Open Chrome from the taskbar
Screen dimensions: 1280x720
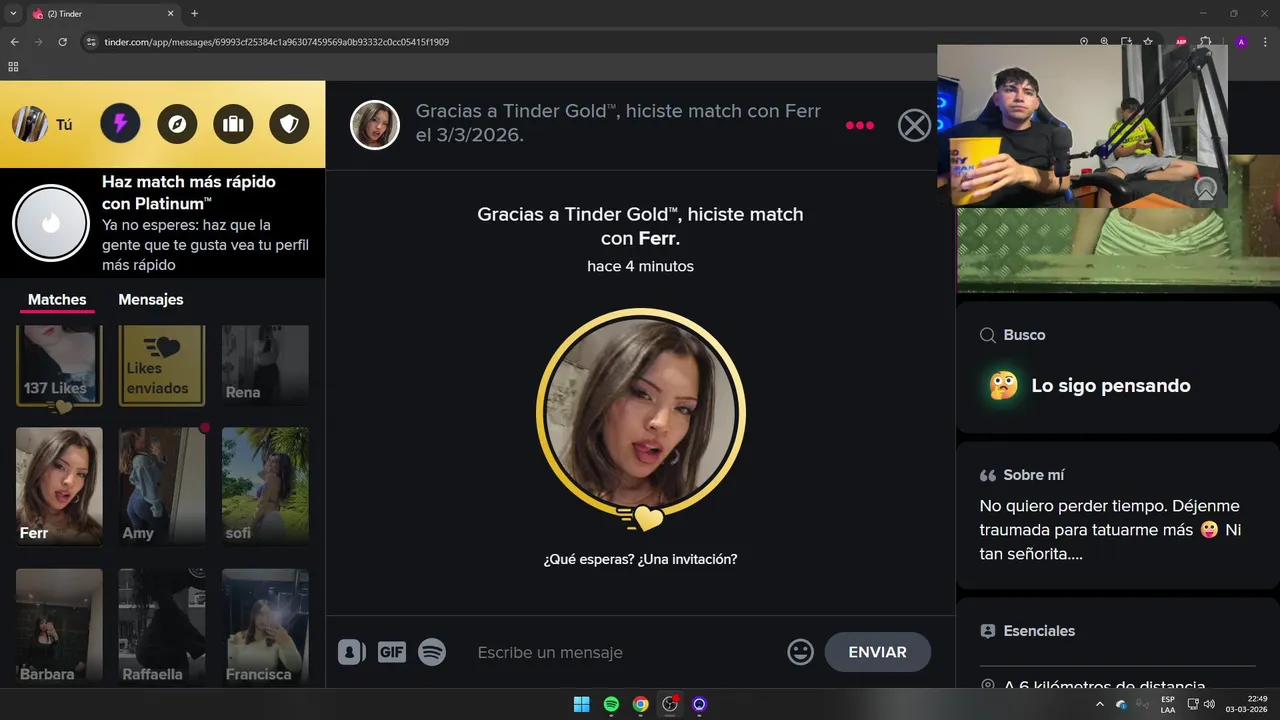tap(640, 704)
